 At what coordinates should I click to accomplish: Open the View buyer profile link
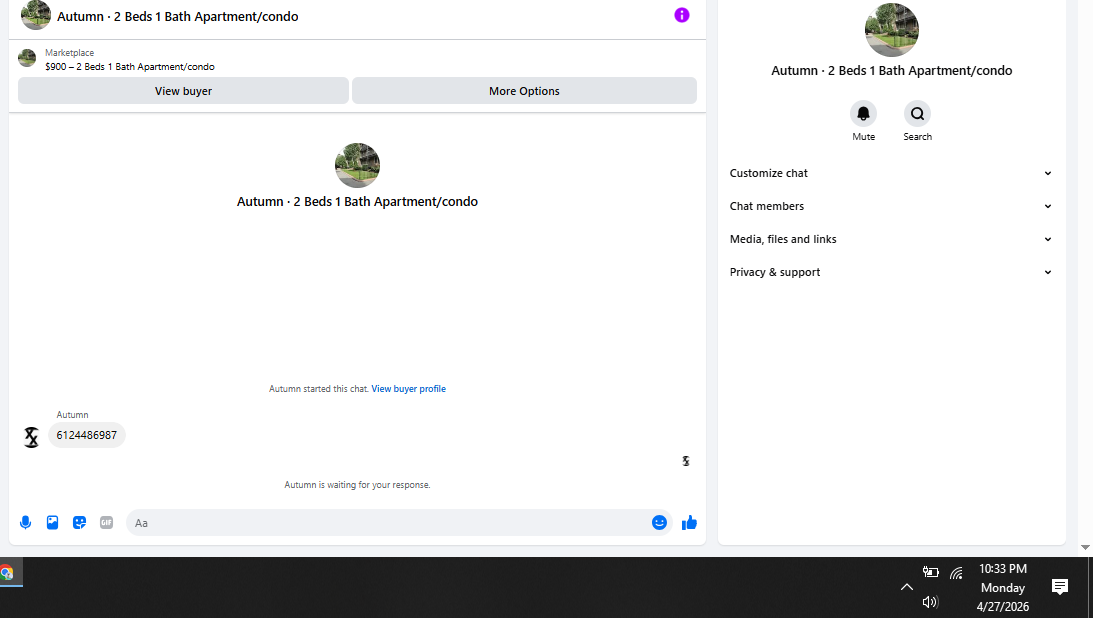[x=408, y=389]
